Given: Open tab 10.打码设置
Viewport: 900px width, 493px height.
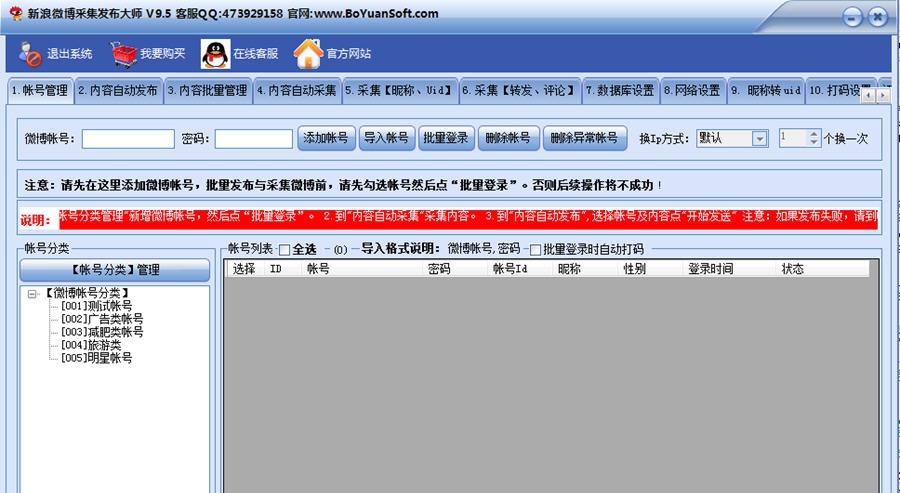Looking at the screenshot, I should click(833, 91).
